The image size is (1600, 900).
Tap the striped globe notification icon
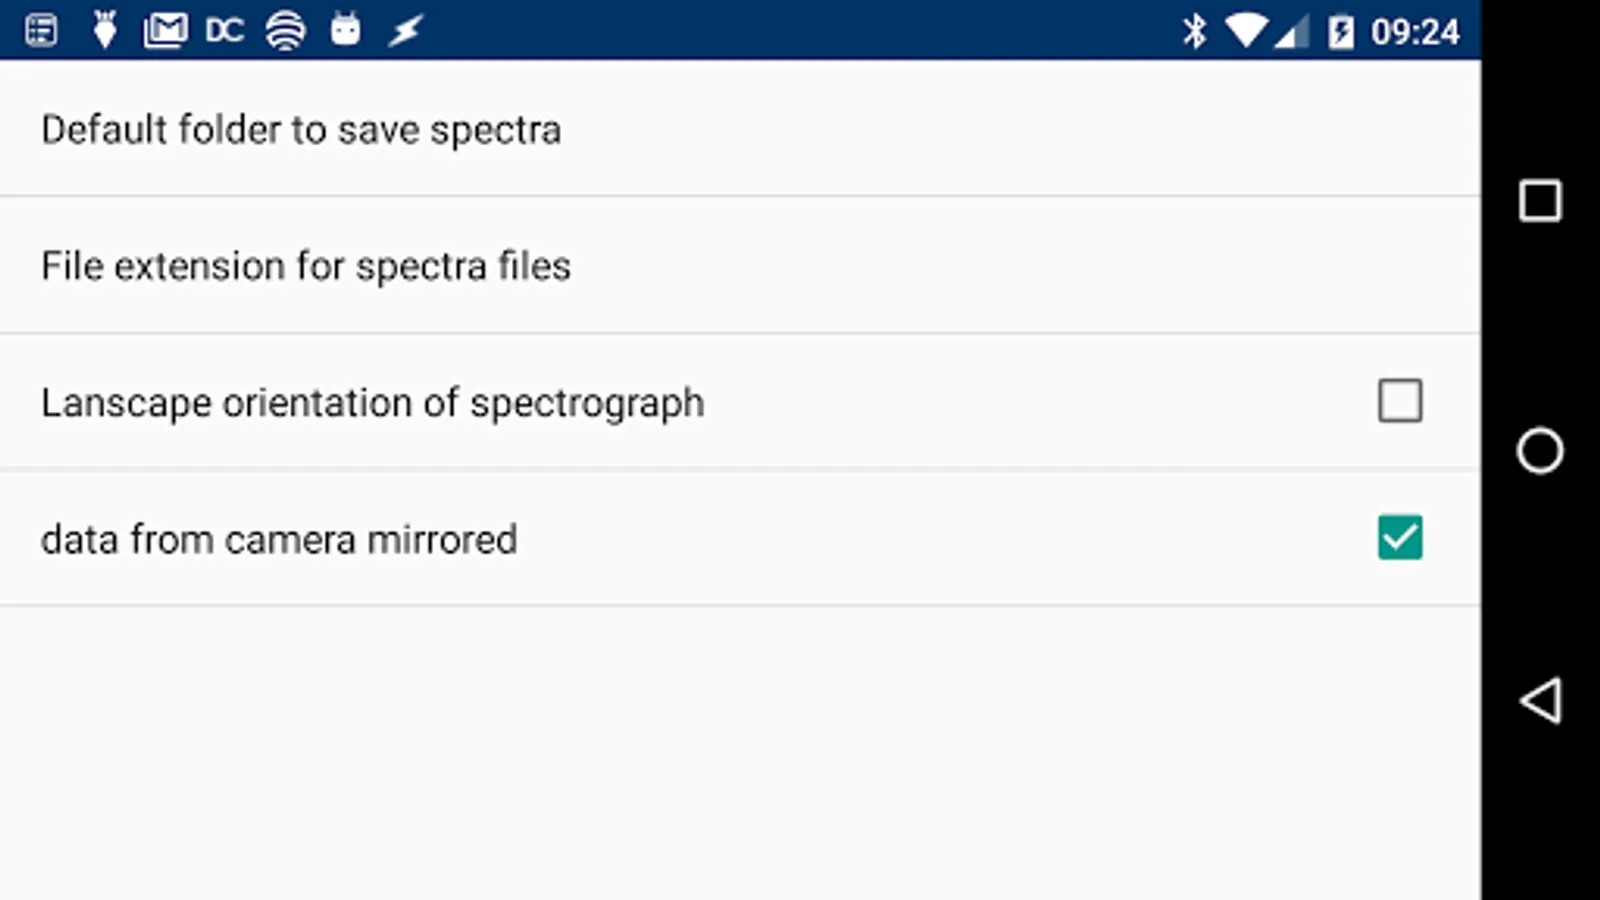(285, 31)
